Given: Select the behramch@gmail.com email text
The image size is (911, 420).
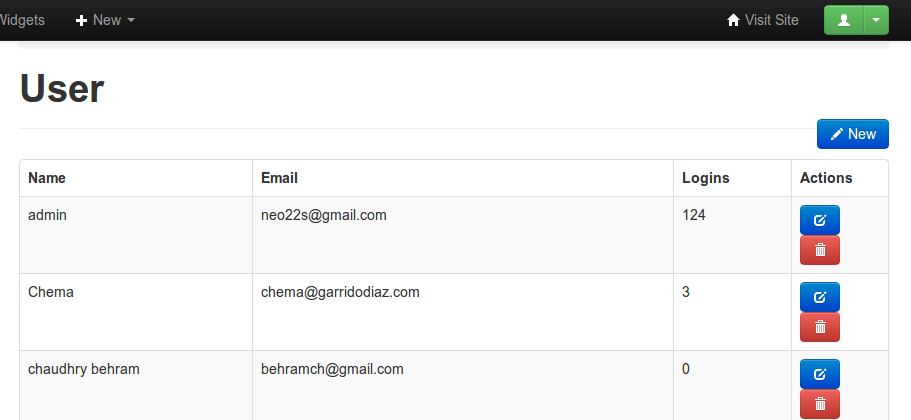Looking at the screenshot, I should [x=332, y=369].
